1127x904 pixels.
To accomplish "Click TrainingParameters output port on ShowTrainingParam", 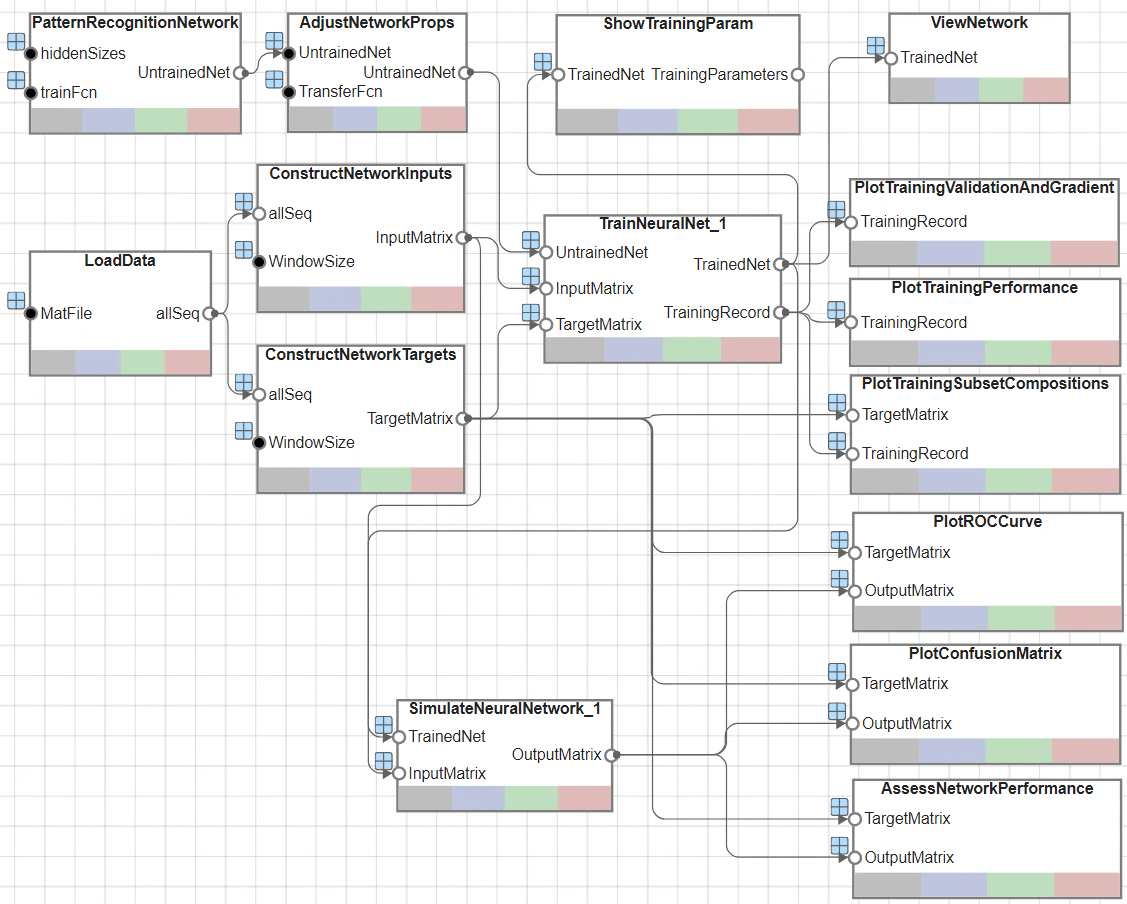I will click(x=797, y=74).
